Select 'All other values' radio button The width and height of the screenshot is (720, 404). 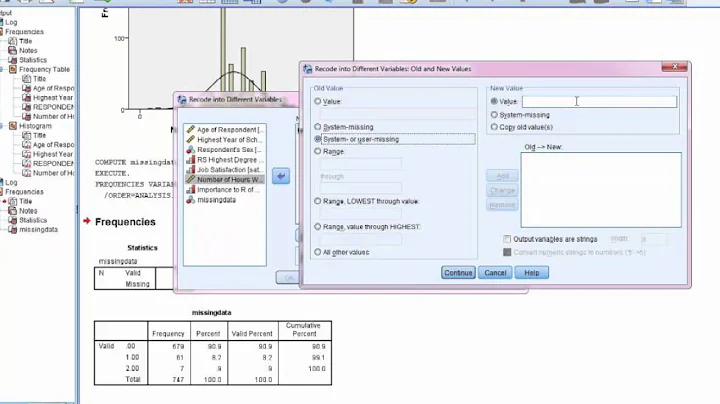tap(317, 252)
